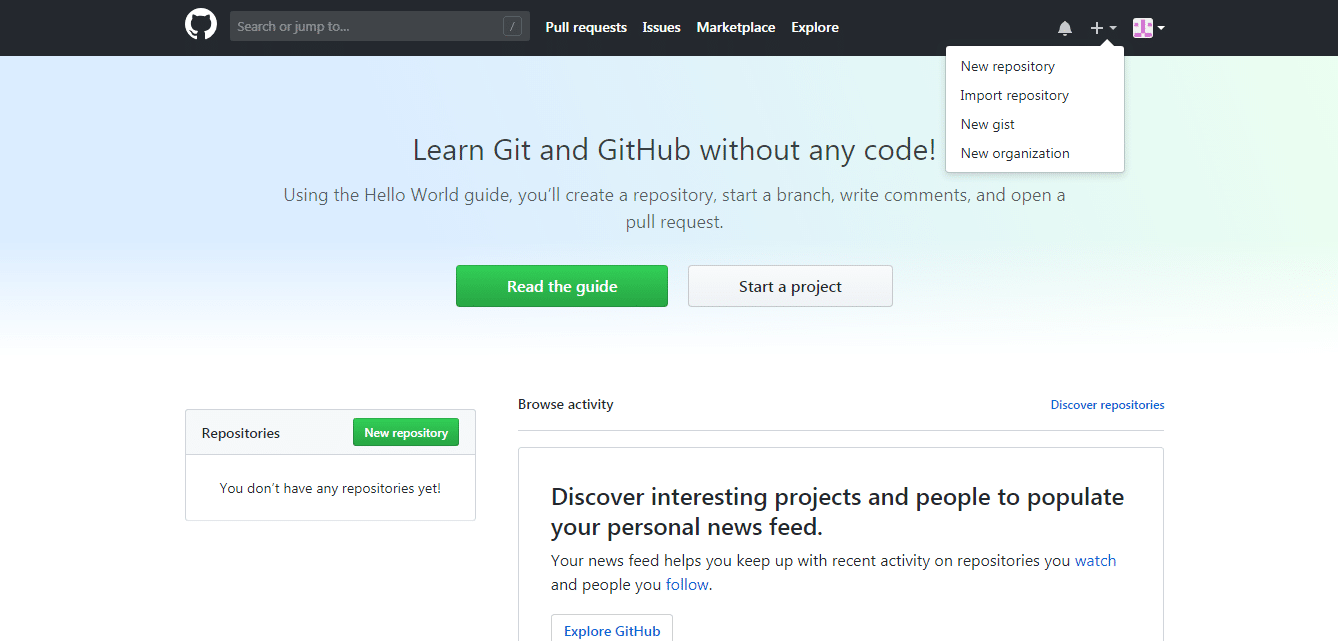Open the Explore navigation item
Image resolution: width=1338 pixels, height=641 pixels.
pyautogui.click(x=815, y=28)
